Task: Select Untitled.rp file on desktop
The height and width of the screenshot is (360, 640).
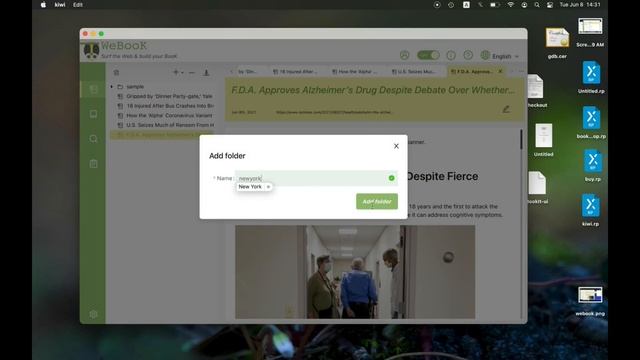Action: pos(591,77)
